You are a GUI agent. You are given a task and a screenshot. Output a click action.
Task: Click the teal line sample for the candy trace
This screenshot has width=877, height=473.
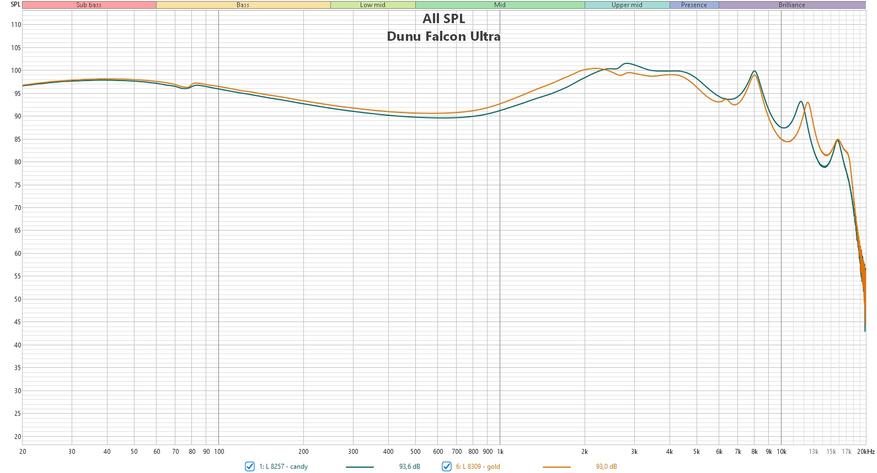pos(360,467)
